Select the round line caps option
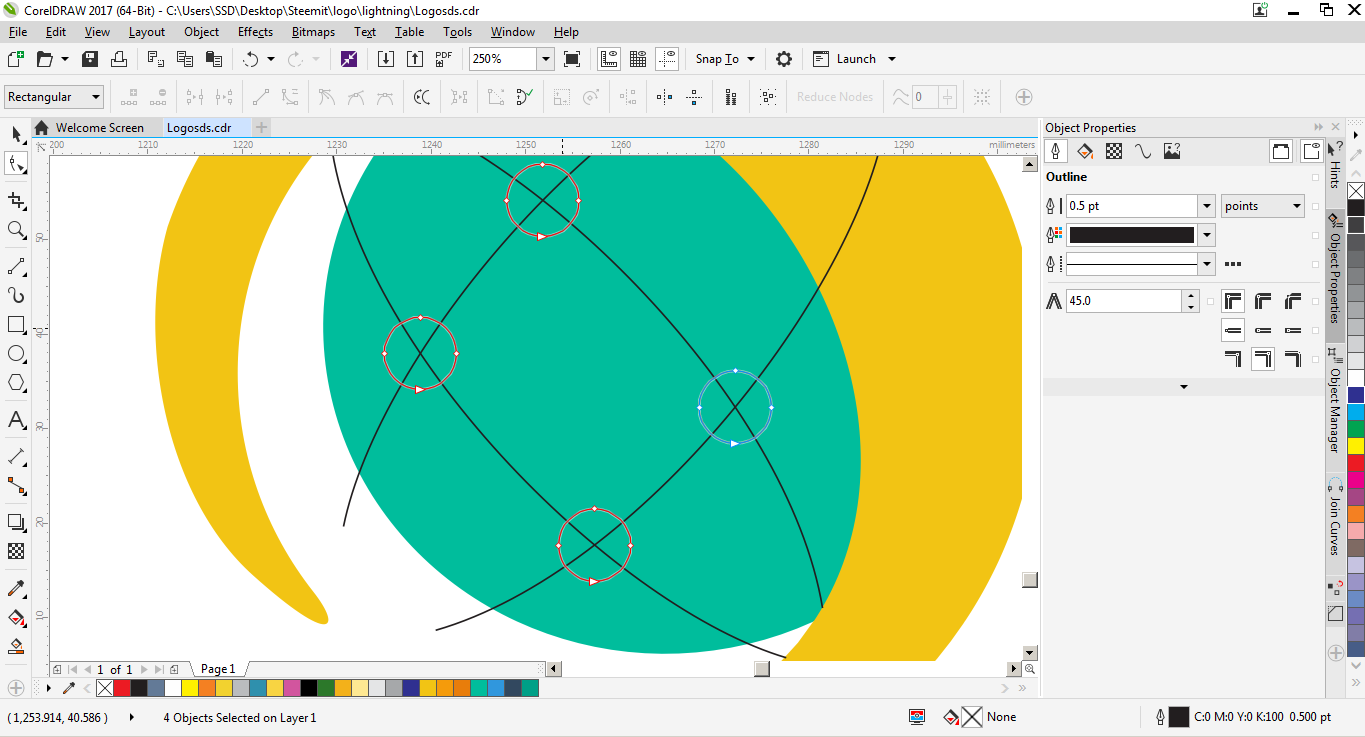 tap(1263, 329)
